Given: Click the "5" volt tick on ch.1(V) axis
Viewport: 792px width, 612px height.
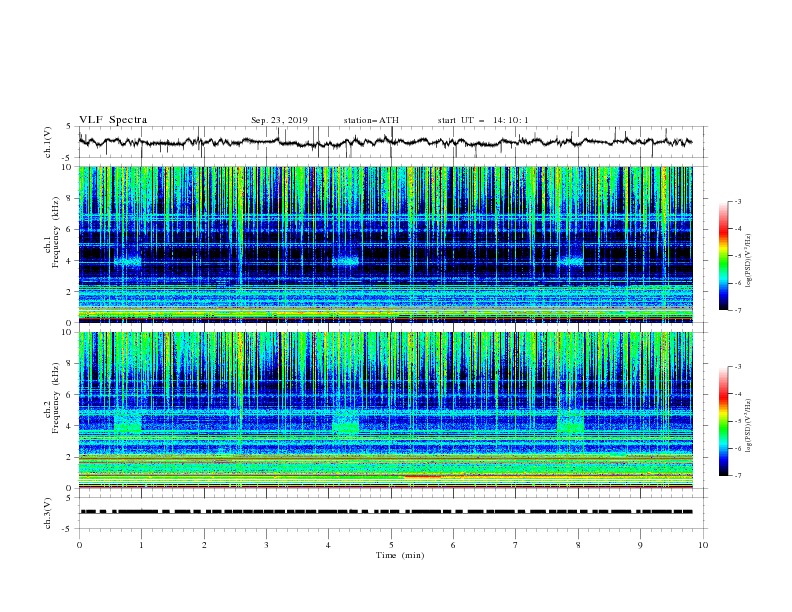Looking at the screenshot, I should (70, 126).
